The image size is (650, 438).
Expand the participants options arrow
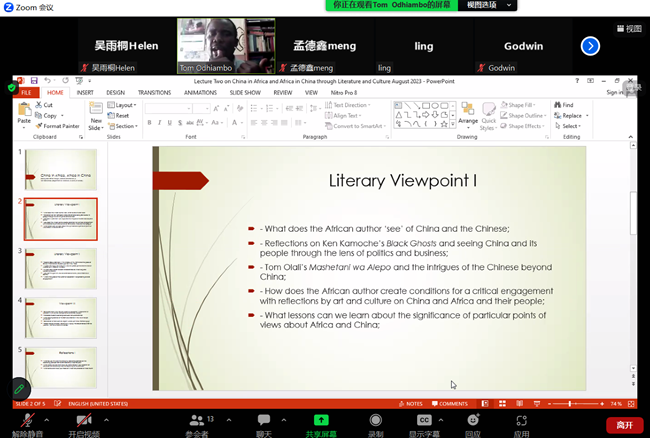pos(228,420)
